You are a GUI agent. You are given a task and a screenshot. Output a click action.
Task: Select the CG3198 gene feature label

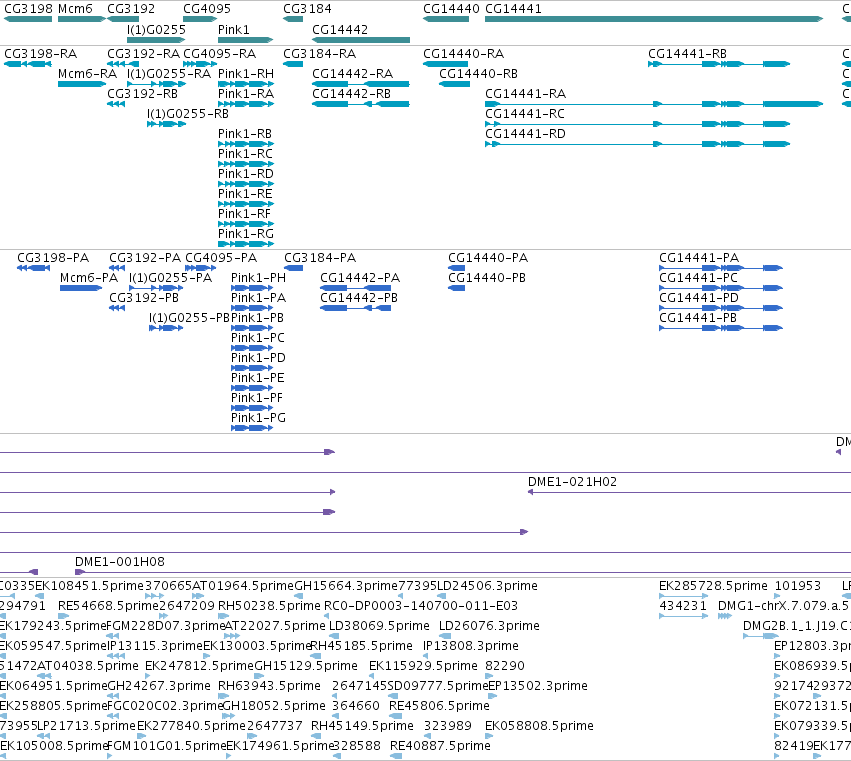pyautogui.click(x=28, y=9)
